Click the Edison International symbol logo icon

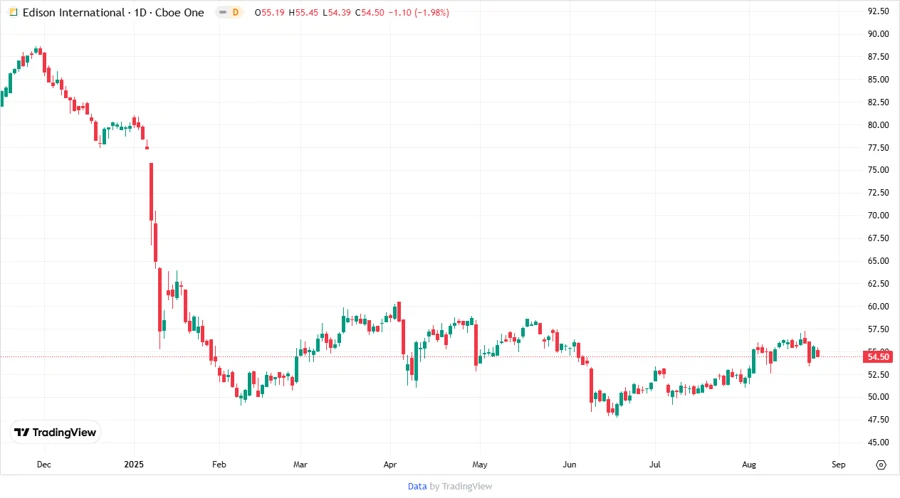click(x=13, y=12)
